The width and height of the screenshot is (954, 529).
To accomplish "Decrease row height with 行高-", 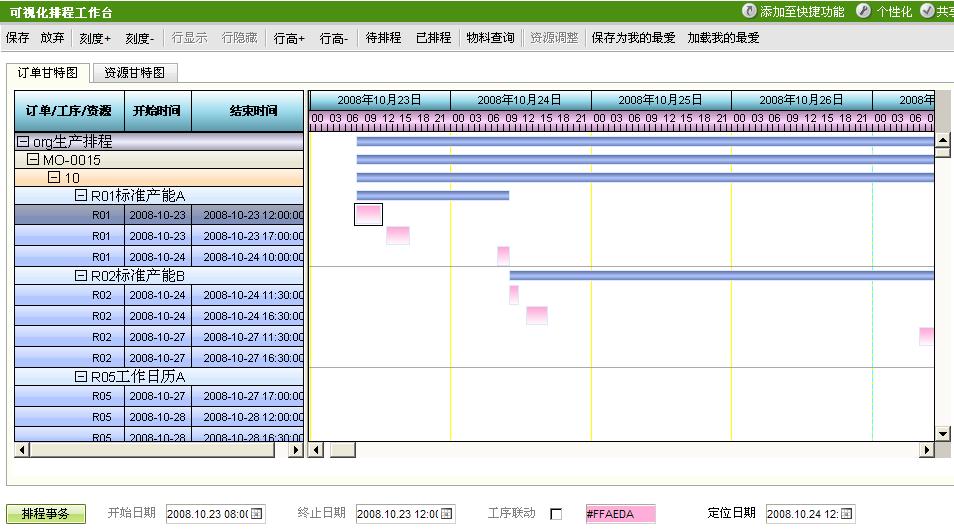I will coord(334,38).
